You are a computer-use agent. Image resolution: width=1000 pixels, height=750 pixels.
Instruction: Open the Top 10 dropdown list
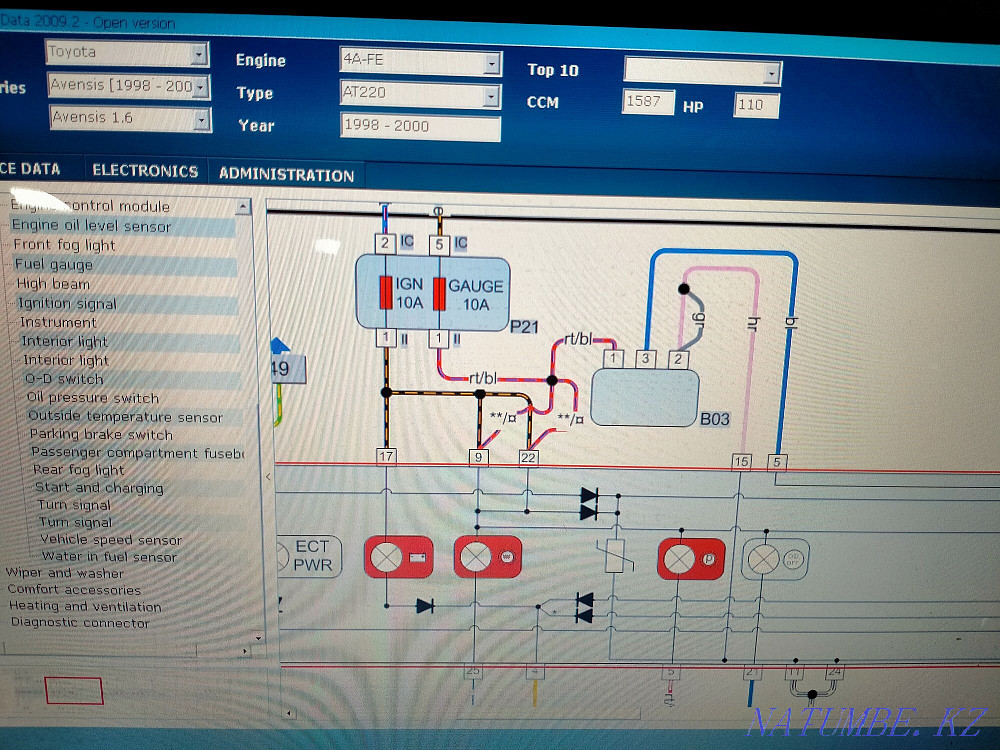pos(772,73)
